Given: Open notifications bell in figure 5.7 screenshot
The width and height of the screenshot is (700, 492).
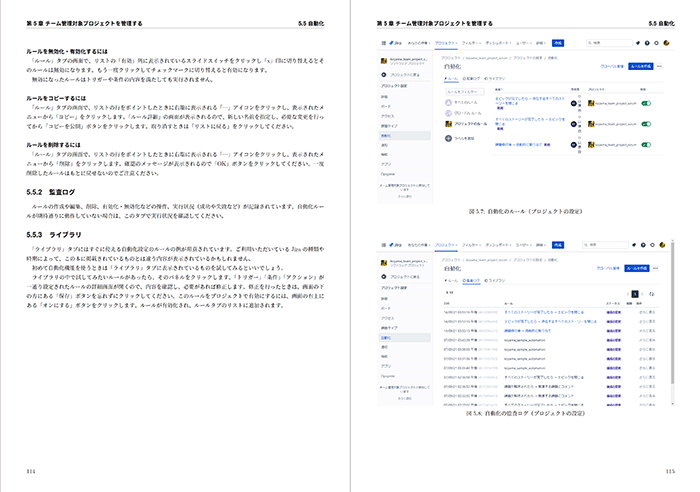Looking at the screenshot, I should pyautogui.click(x=638, y=43).
